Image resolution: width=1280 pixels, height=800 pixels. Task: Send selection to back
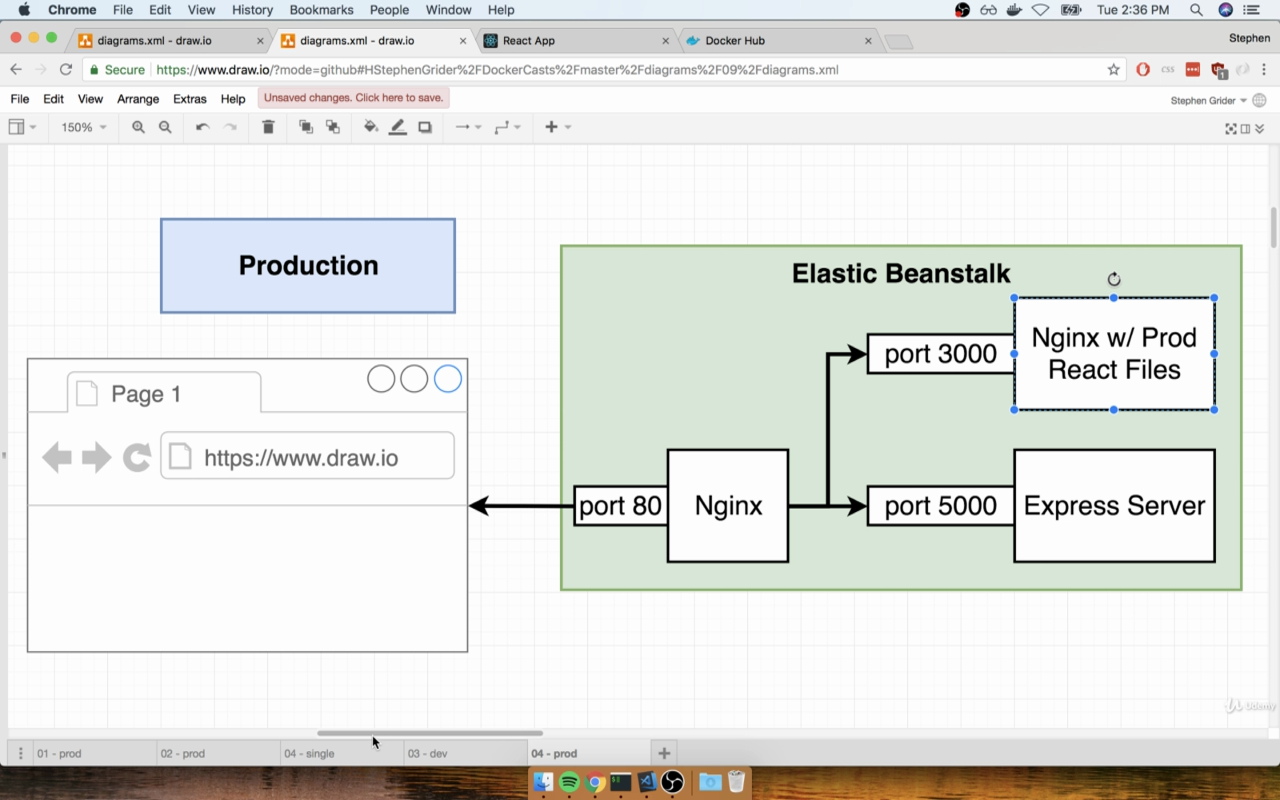[333, 127]
